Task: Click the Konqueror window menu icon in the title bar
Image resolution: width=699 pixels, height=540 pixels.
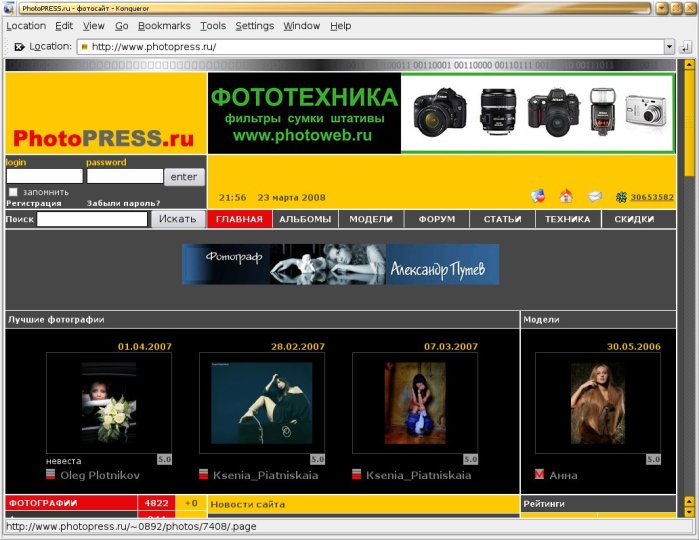Action: click(x=8, y=8)
